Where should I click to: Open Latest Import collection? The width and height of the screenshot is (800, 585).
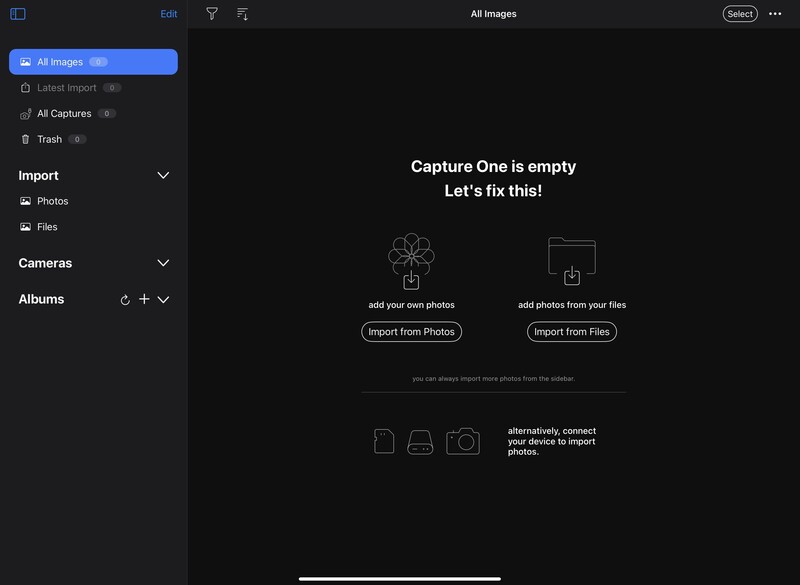coord(93,88)
